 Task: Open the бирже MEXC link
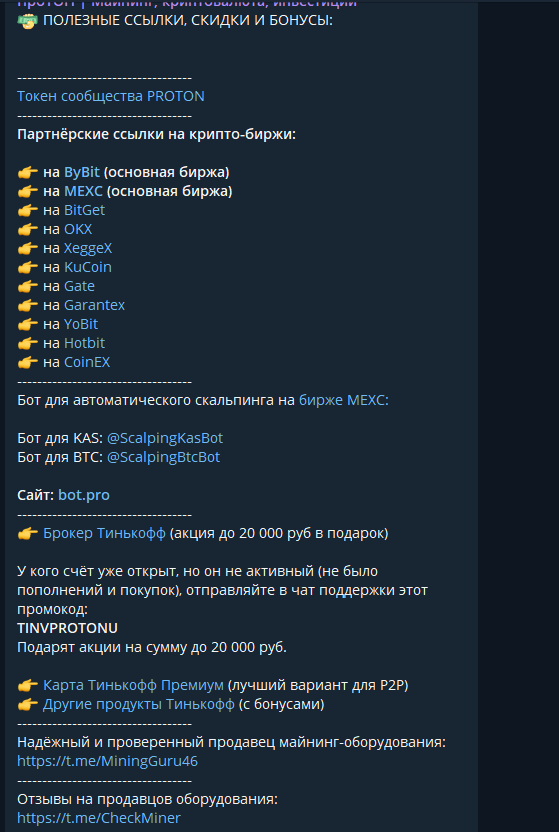(344, 400)
